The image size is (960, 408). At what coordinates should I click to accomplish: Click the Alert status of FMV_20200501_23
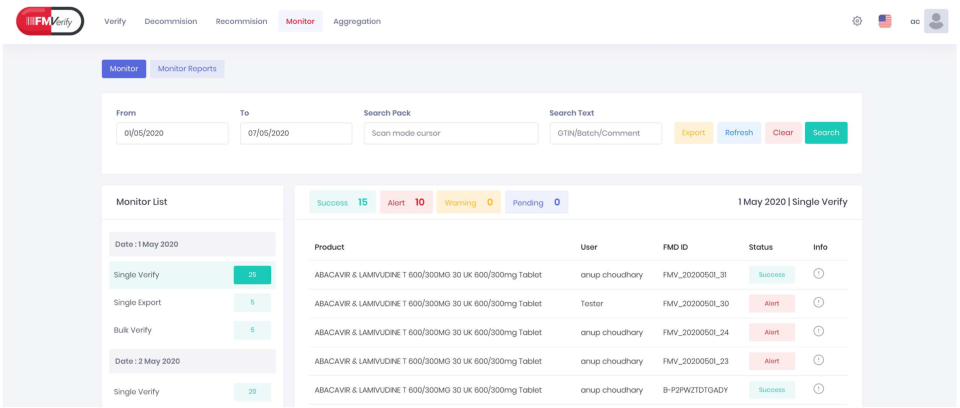[x=771, y=361]
